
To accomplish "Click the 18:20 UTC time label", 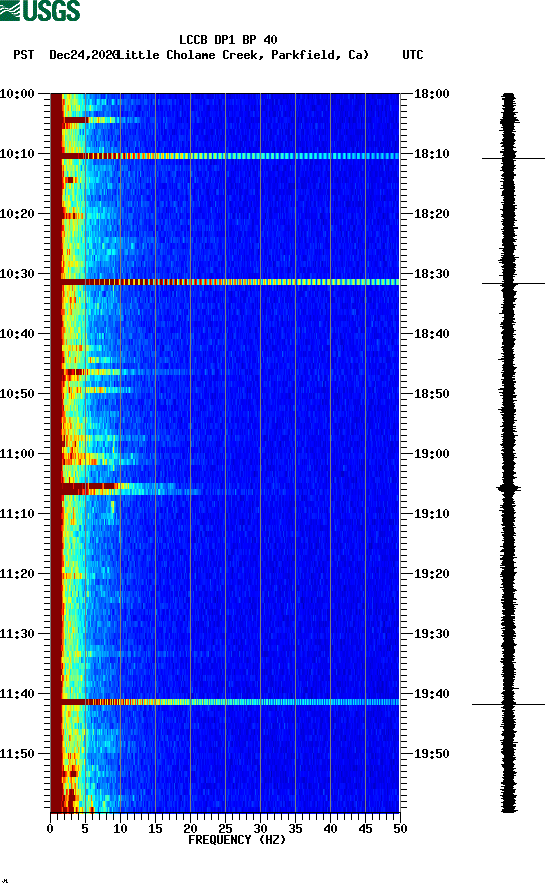I will [431, 214].
